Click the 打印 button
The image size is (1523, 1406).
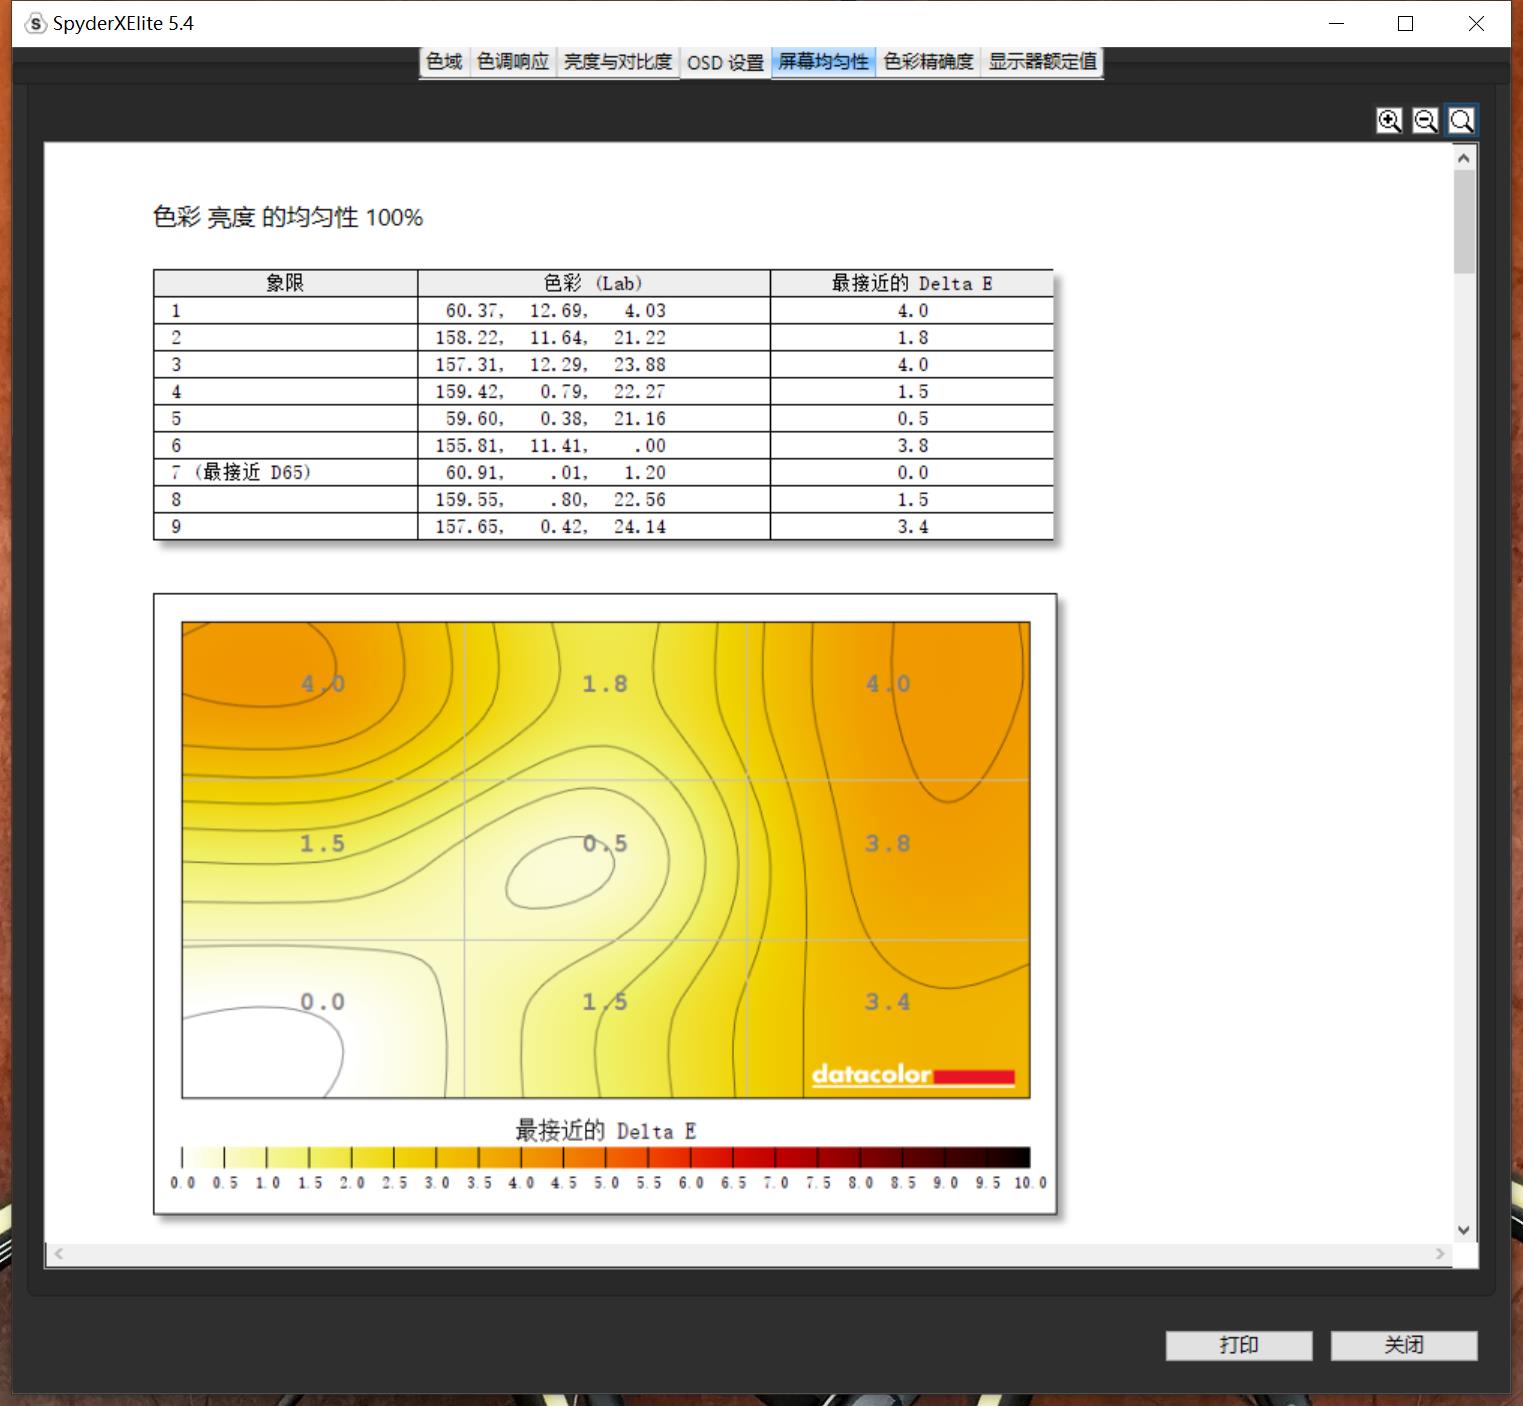click(1239, 1345)
